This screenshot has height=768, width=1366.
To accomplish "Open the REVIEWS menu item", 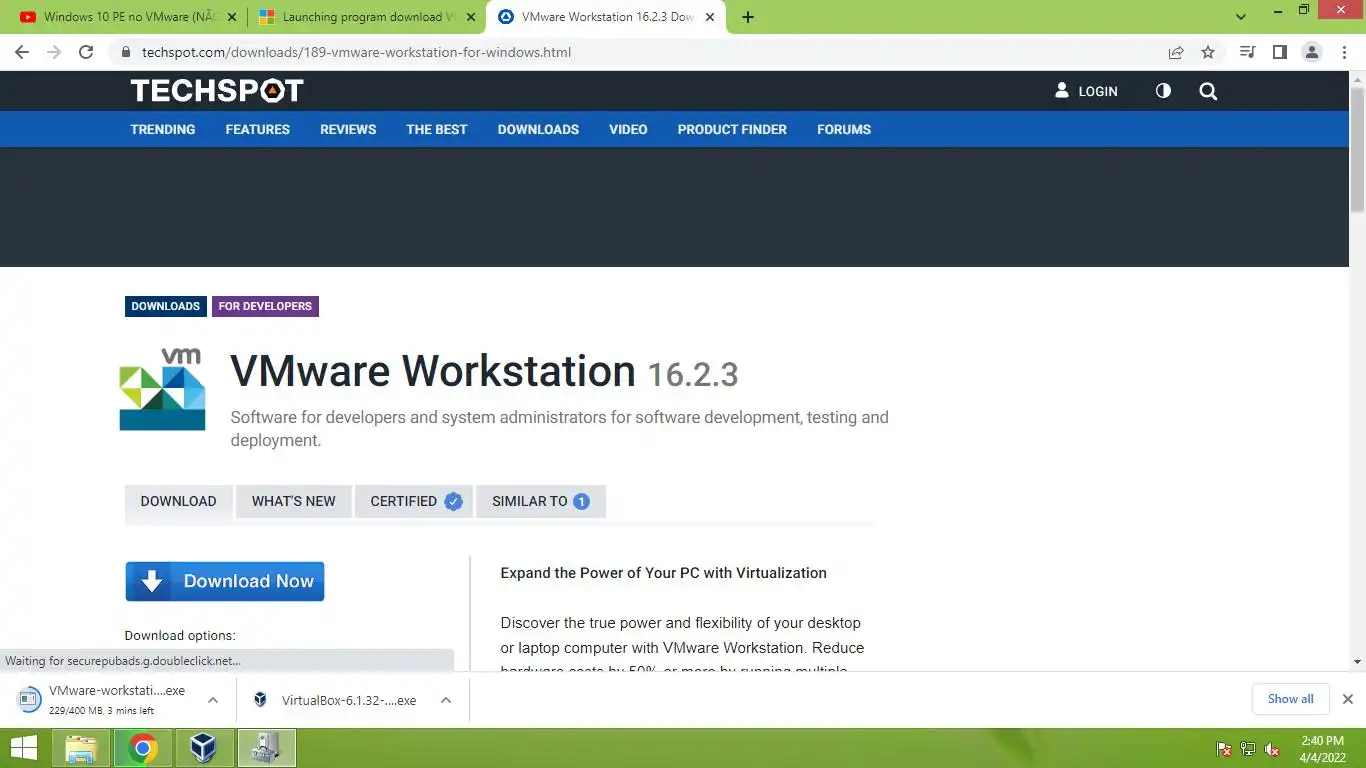I will click(x=348, y=129).
